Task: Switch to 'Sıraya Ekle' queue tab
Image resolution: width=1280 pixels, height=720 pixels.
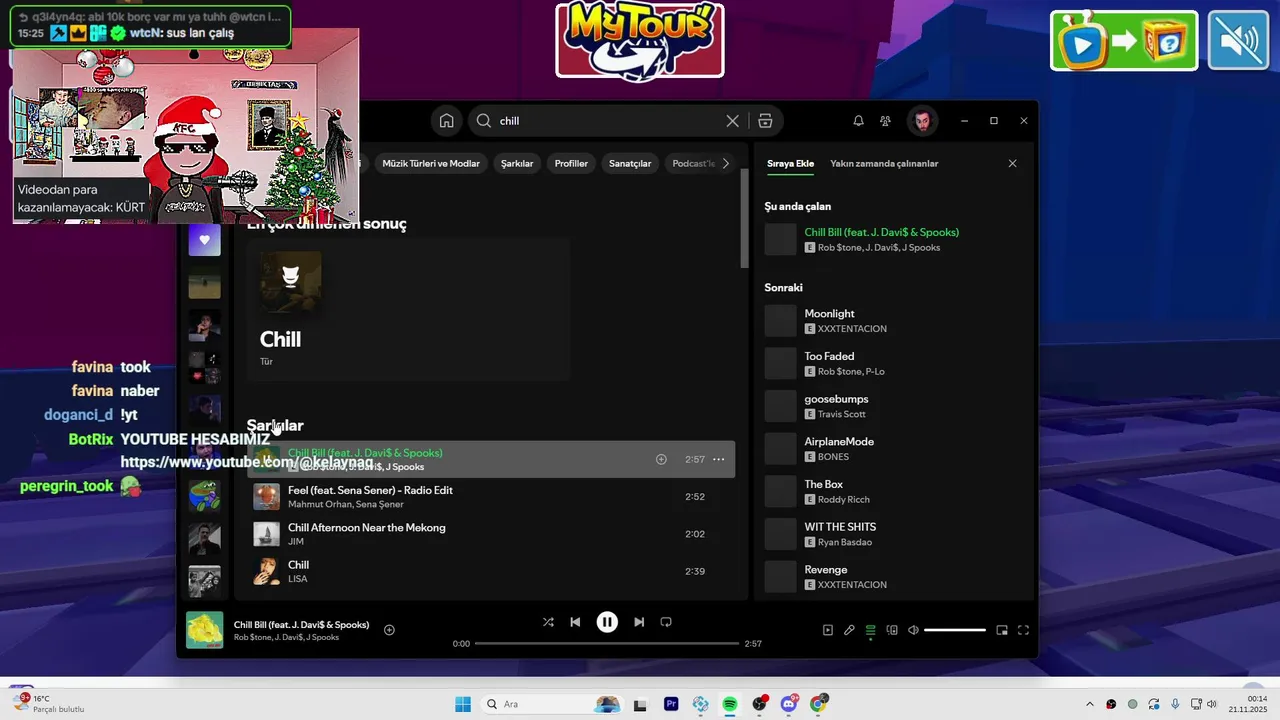Action: (x=790, y=163)
